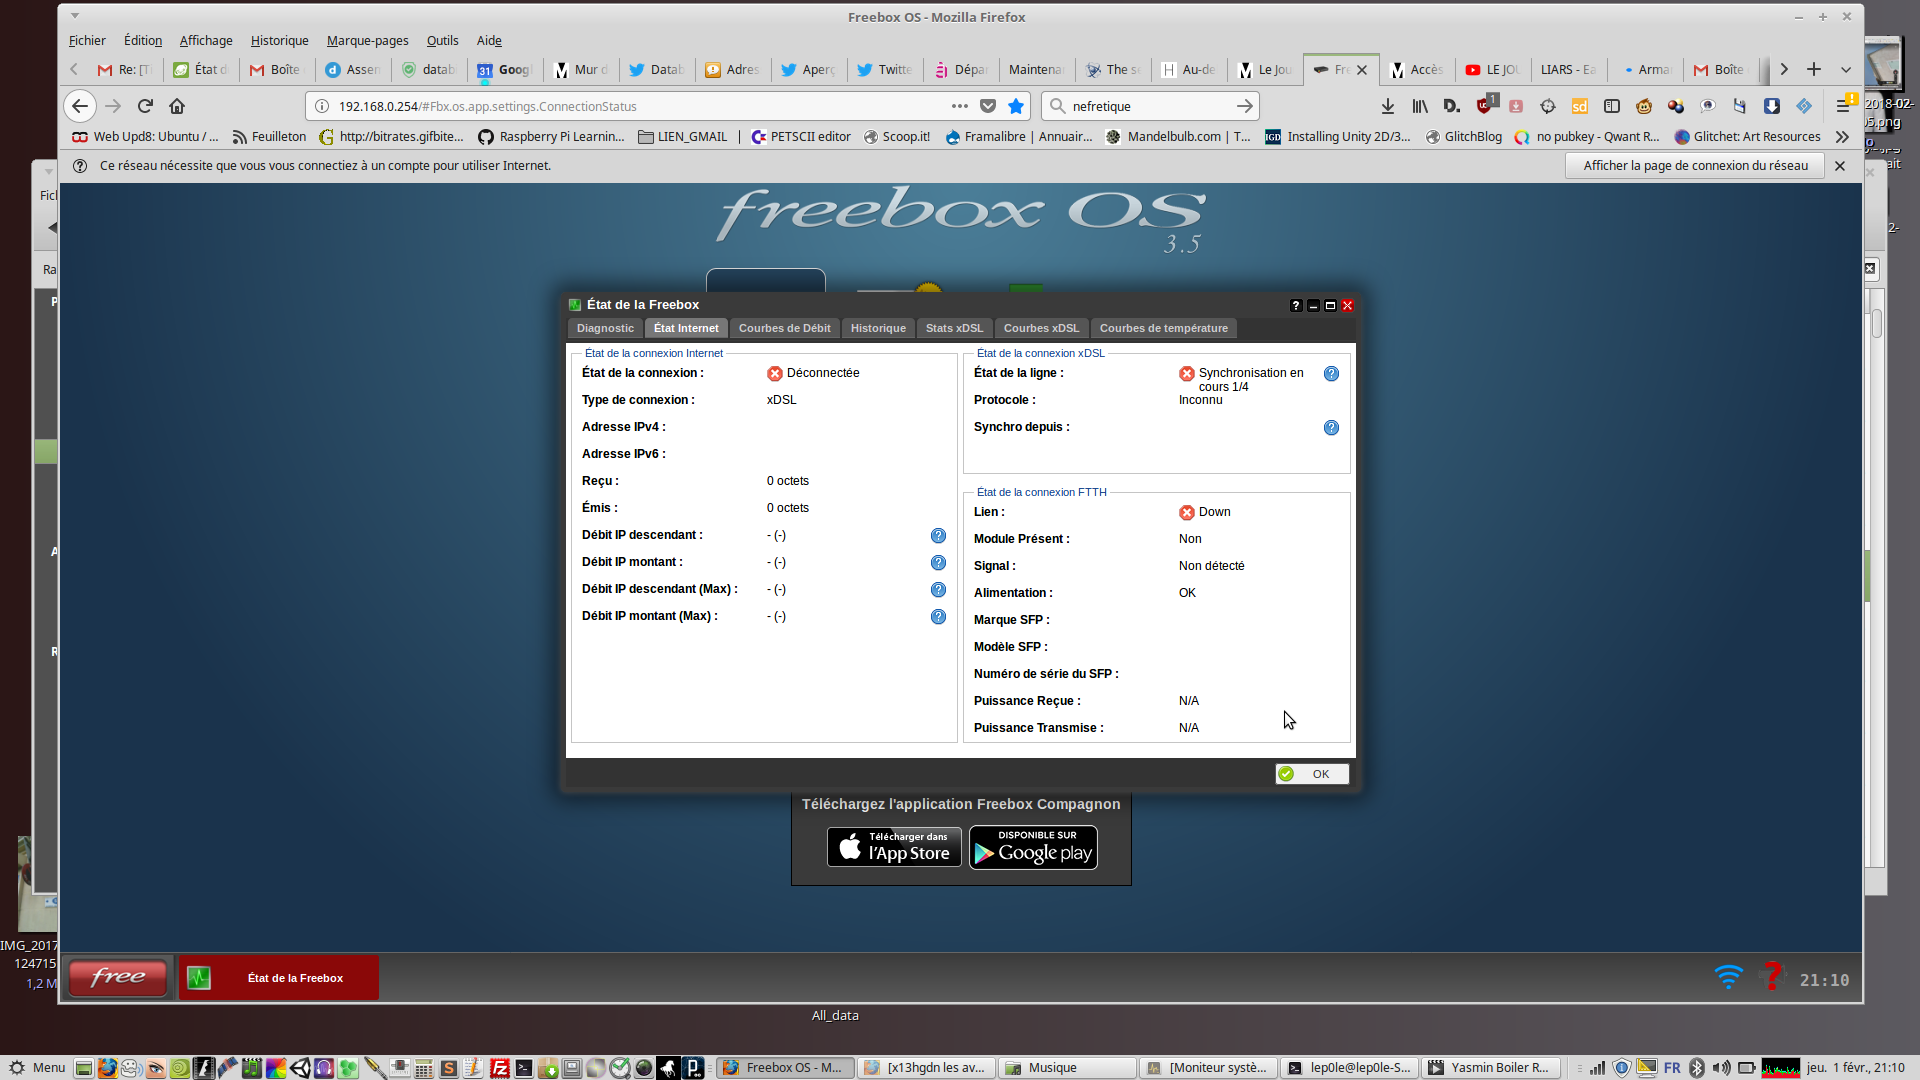This screenshot has width=1920, height=1080.
Task: Expand the hidden bookmarks overflow chevron
Action: (x=1842, y=137)
